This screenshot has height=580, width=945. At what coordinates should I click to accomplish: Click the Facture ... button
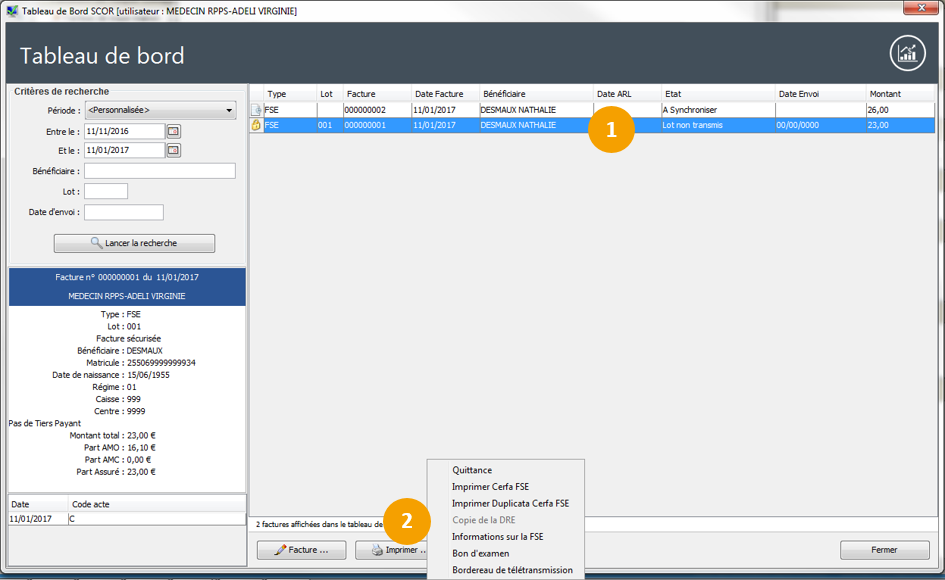(301, 550)
